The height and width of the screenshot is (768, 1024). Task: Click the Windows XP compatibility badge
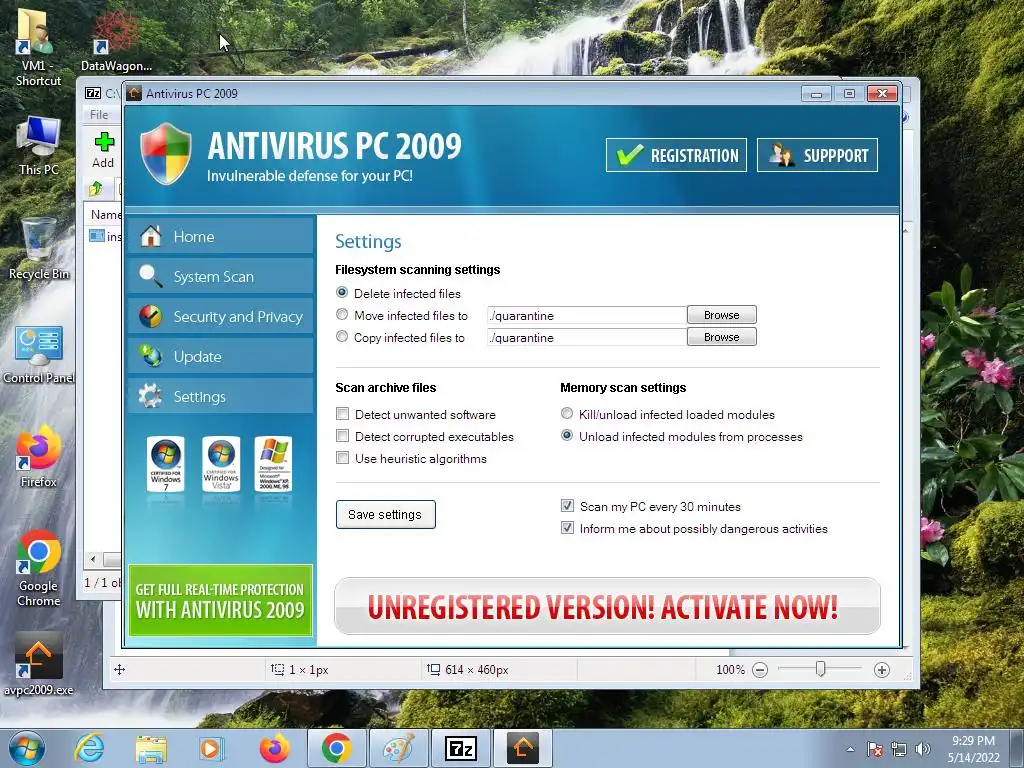click(x=274, y=464)
